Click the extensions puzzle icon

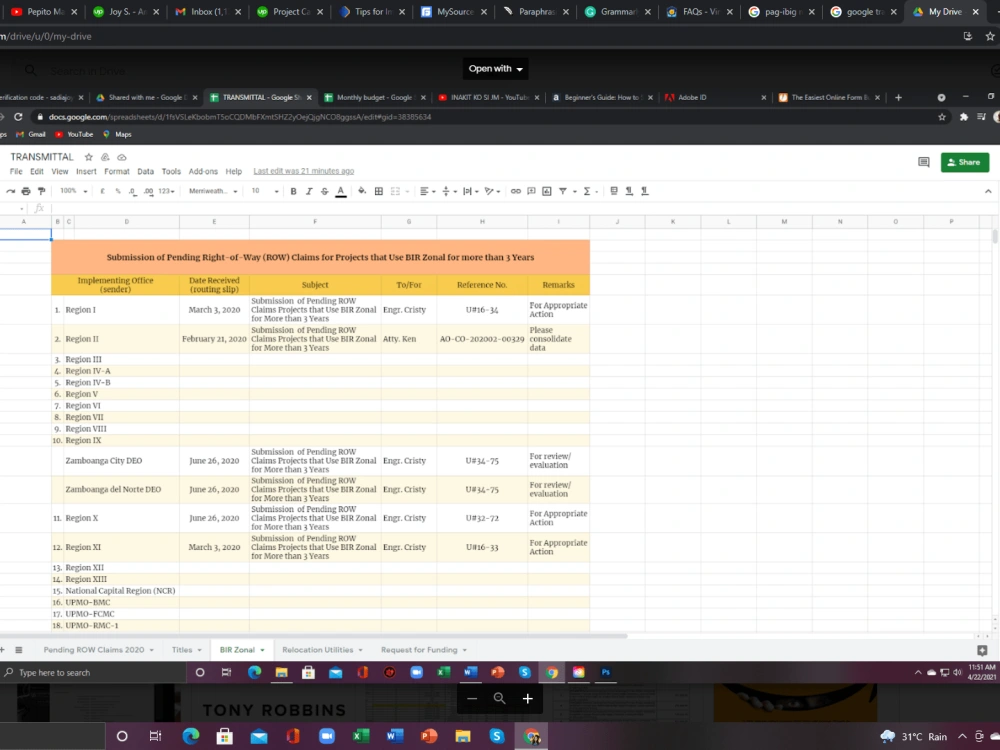click(x=964, y=117)
